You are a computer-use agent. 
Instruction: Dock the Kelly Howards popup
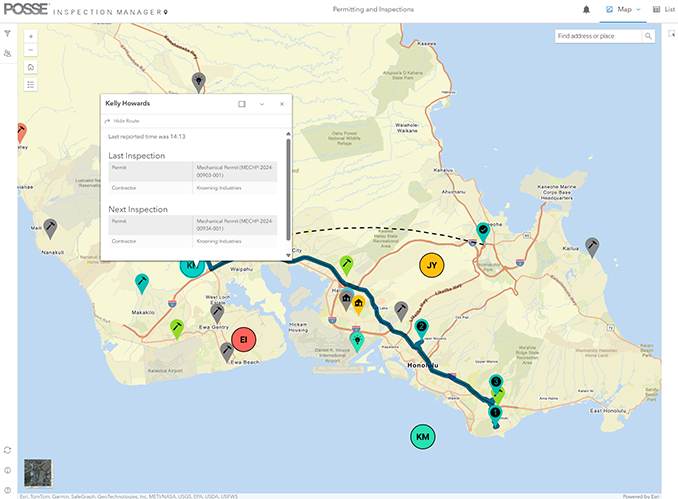[x=242, y=104]
